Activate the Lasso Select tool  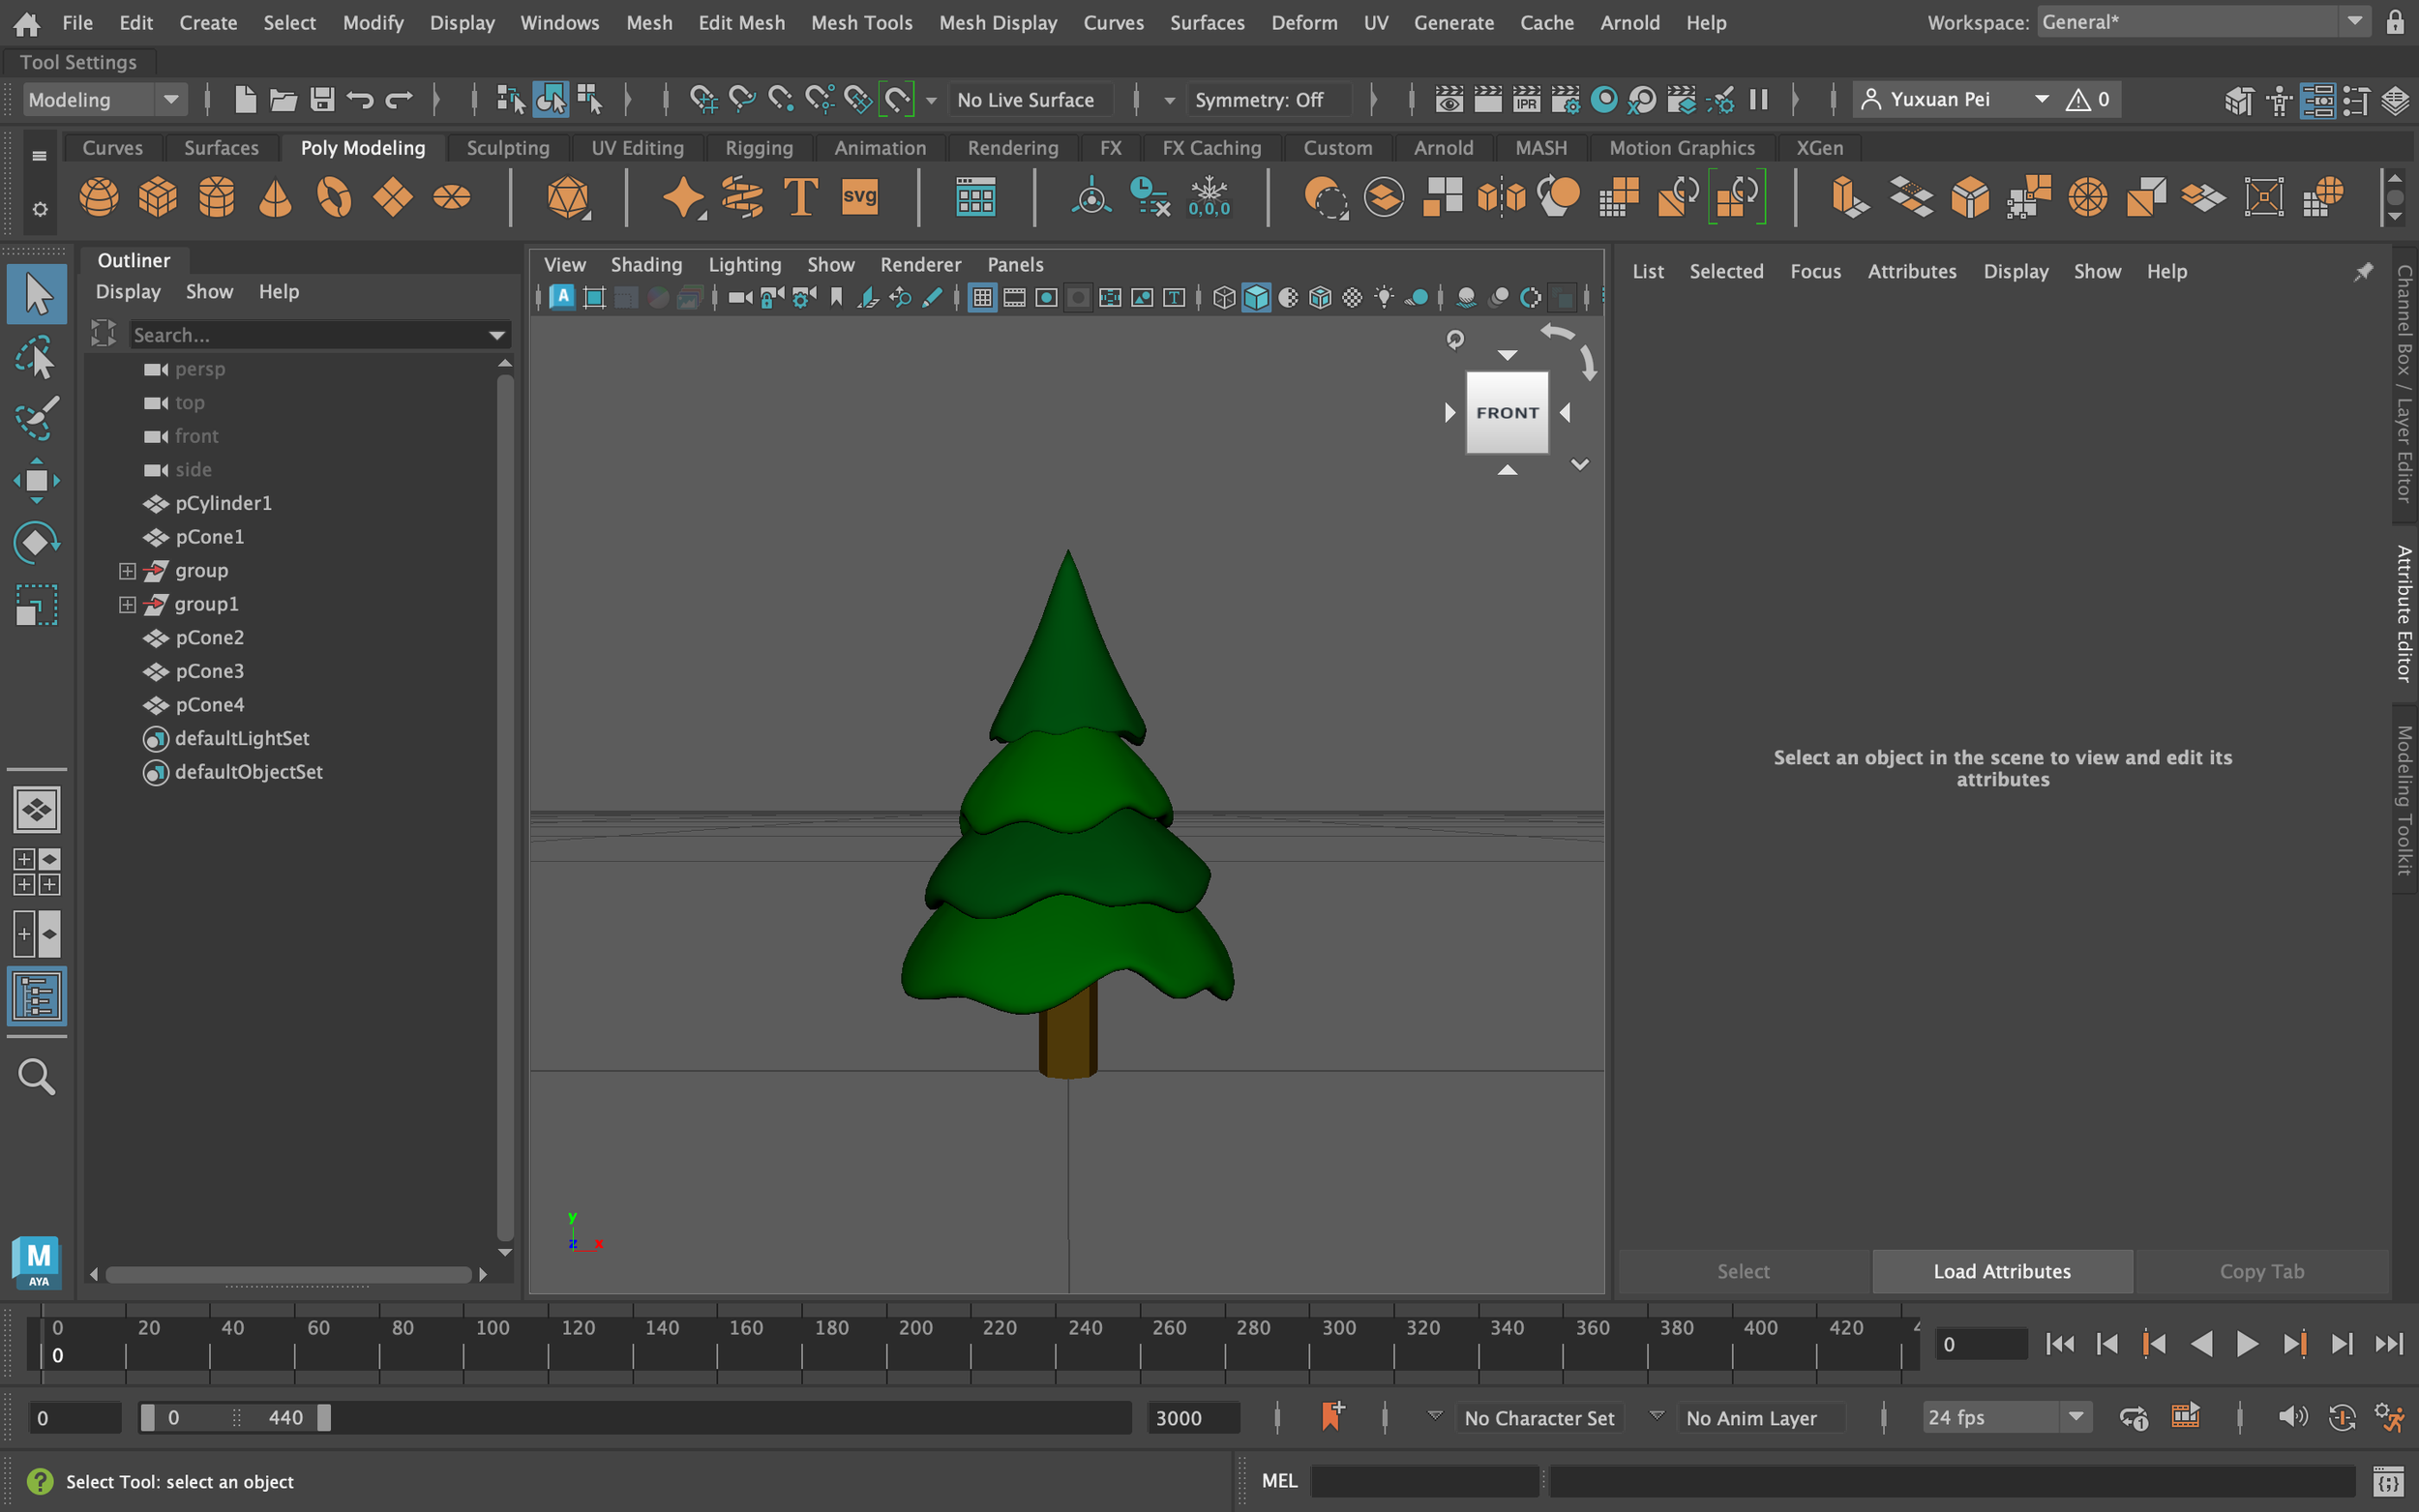click(x=37, y=357)
